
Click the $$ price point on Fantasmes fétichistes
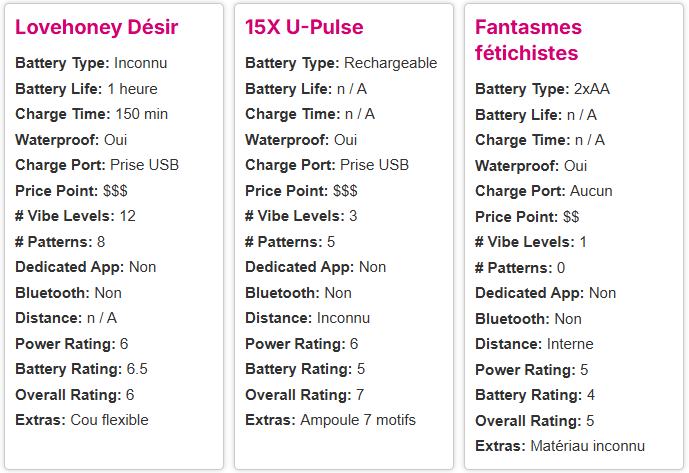[x=571, y=216]
